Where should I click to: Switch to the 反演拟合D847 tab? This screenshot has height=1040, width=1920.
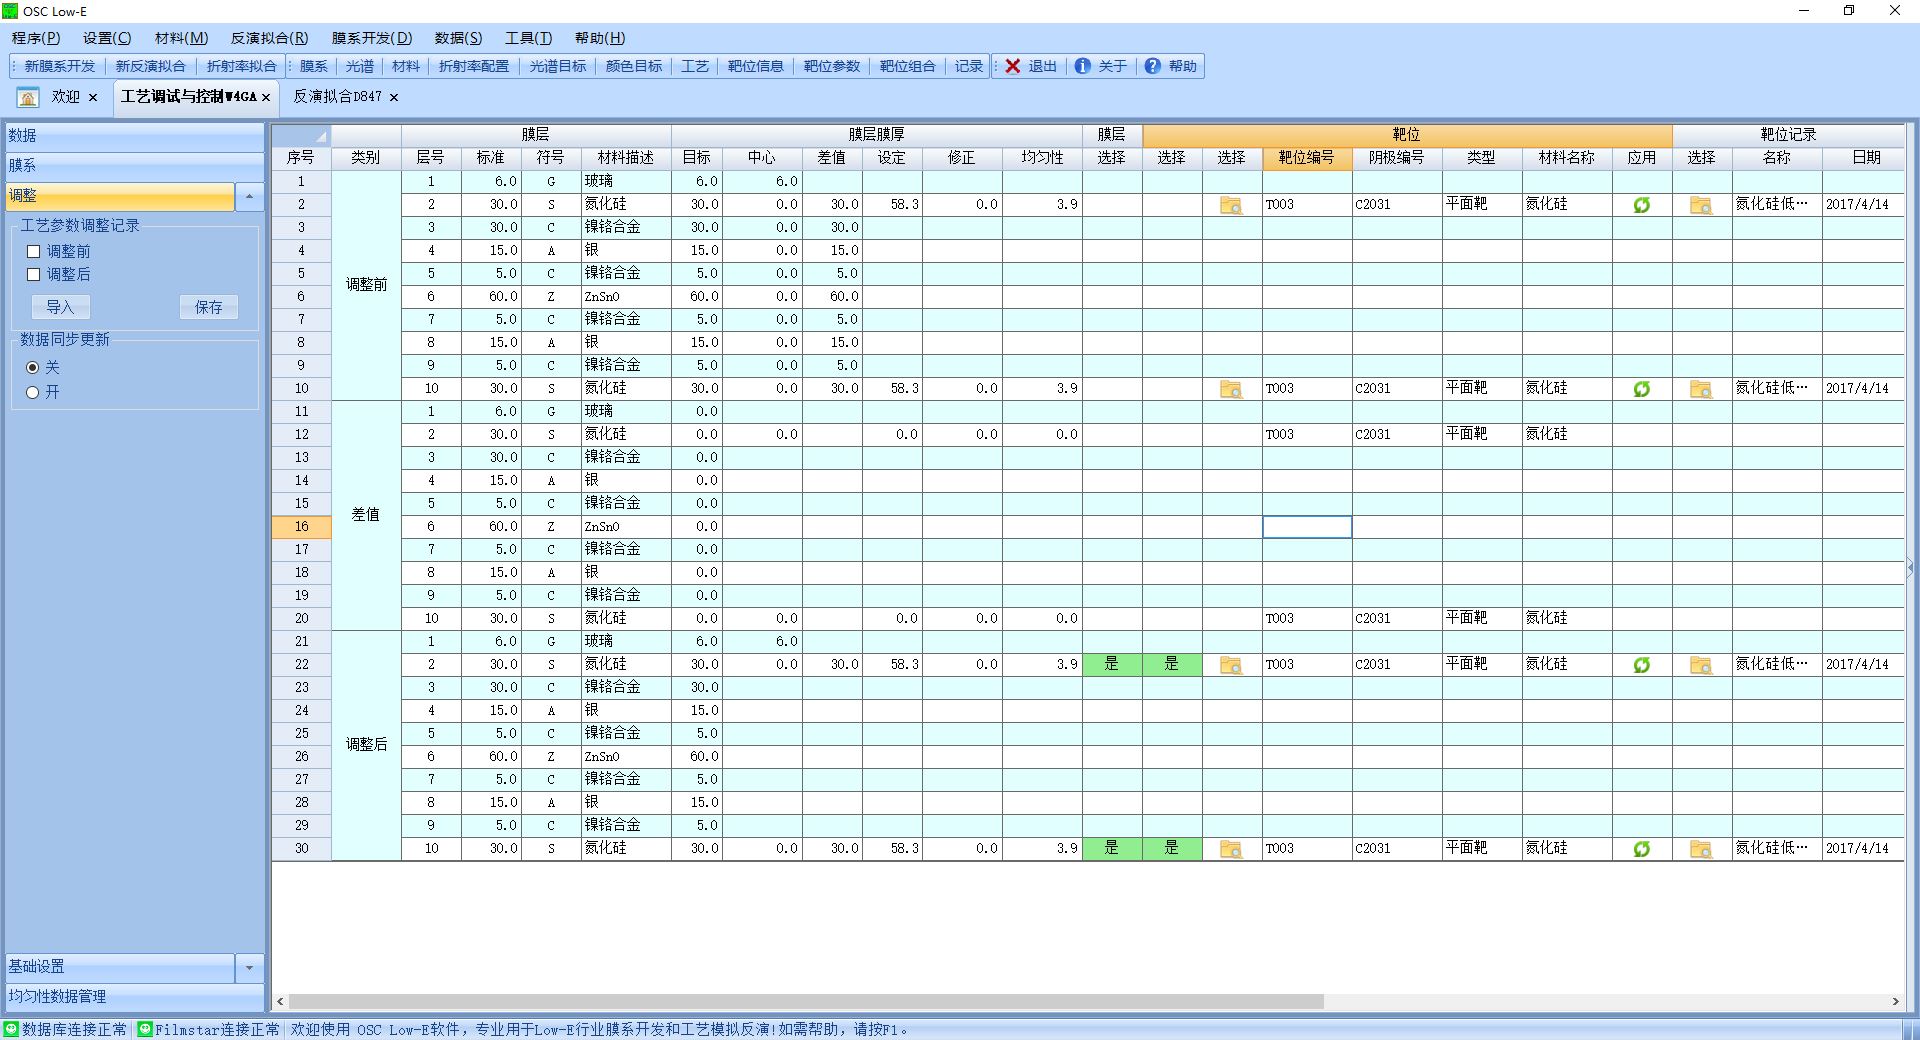click(338, 97)
